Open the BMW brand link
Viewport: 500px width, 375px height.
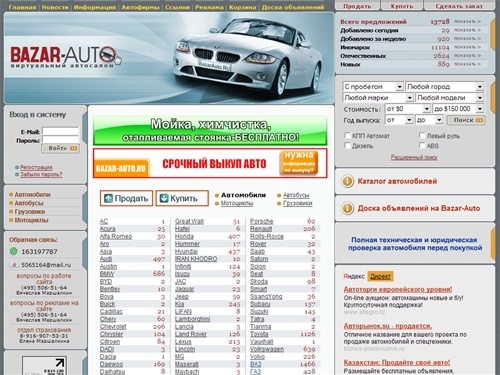pos(107,274)
